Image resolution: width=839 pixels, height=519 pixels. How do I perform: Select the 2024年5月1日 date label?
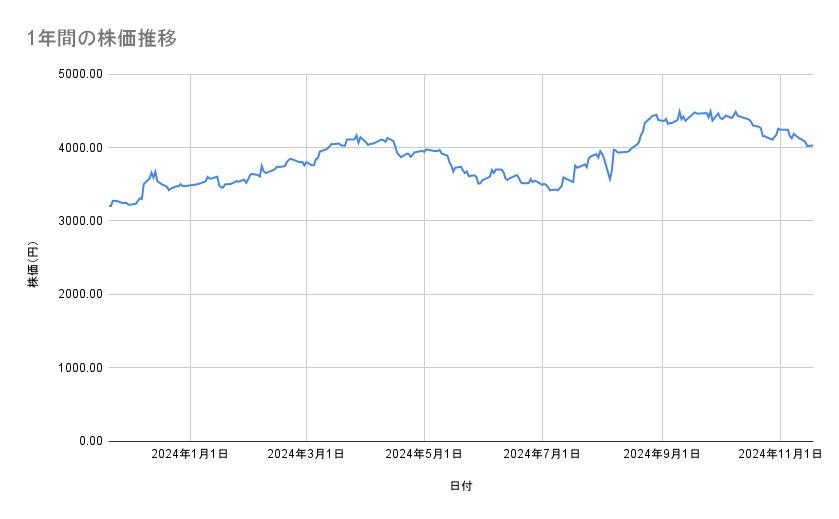click(425, 454)
